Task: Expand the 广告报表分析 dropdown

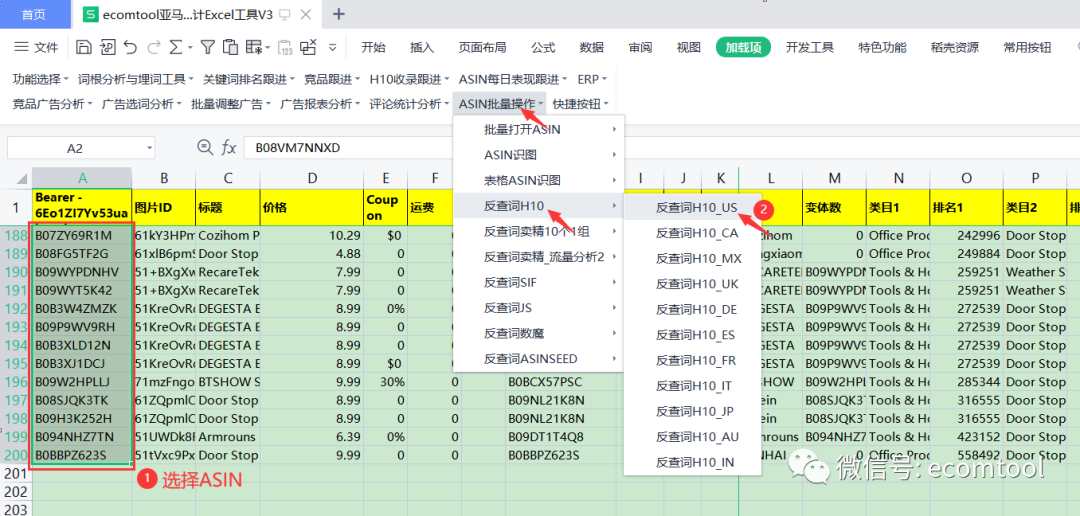Action: coord(320,104)
